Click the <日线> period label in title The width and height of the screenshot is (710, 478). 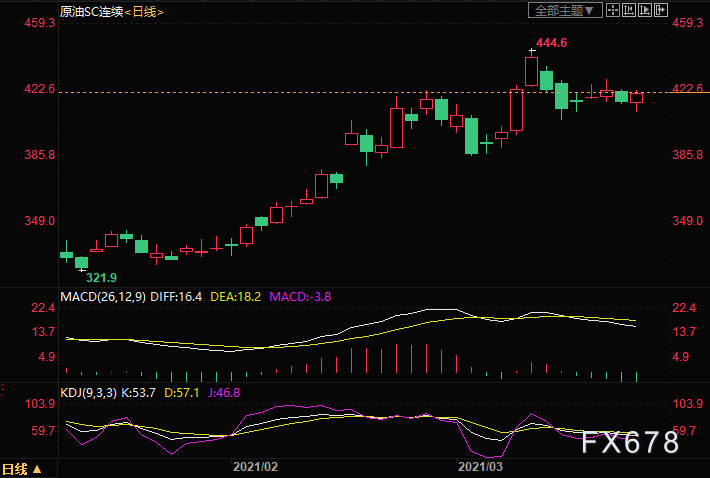144,12
